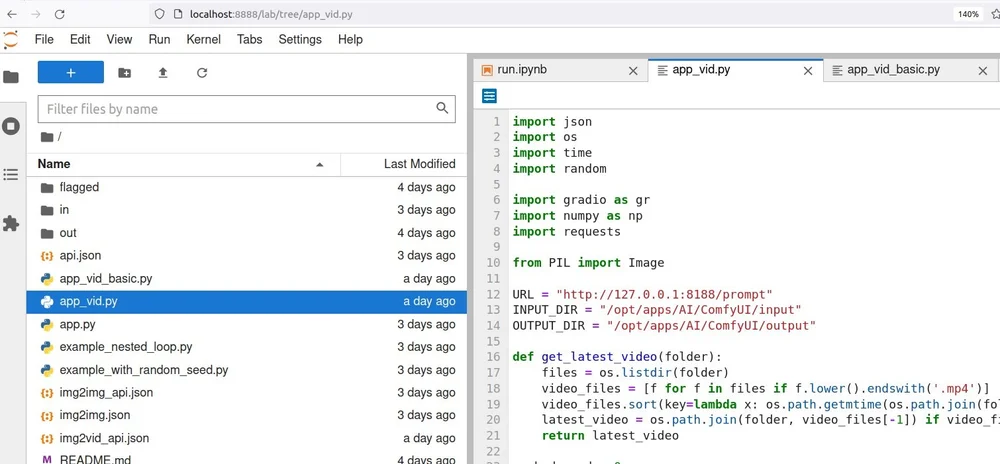Click 'import gradio as gr' line
1000x464 pixels.
581,199
